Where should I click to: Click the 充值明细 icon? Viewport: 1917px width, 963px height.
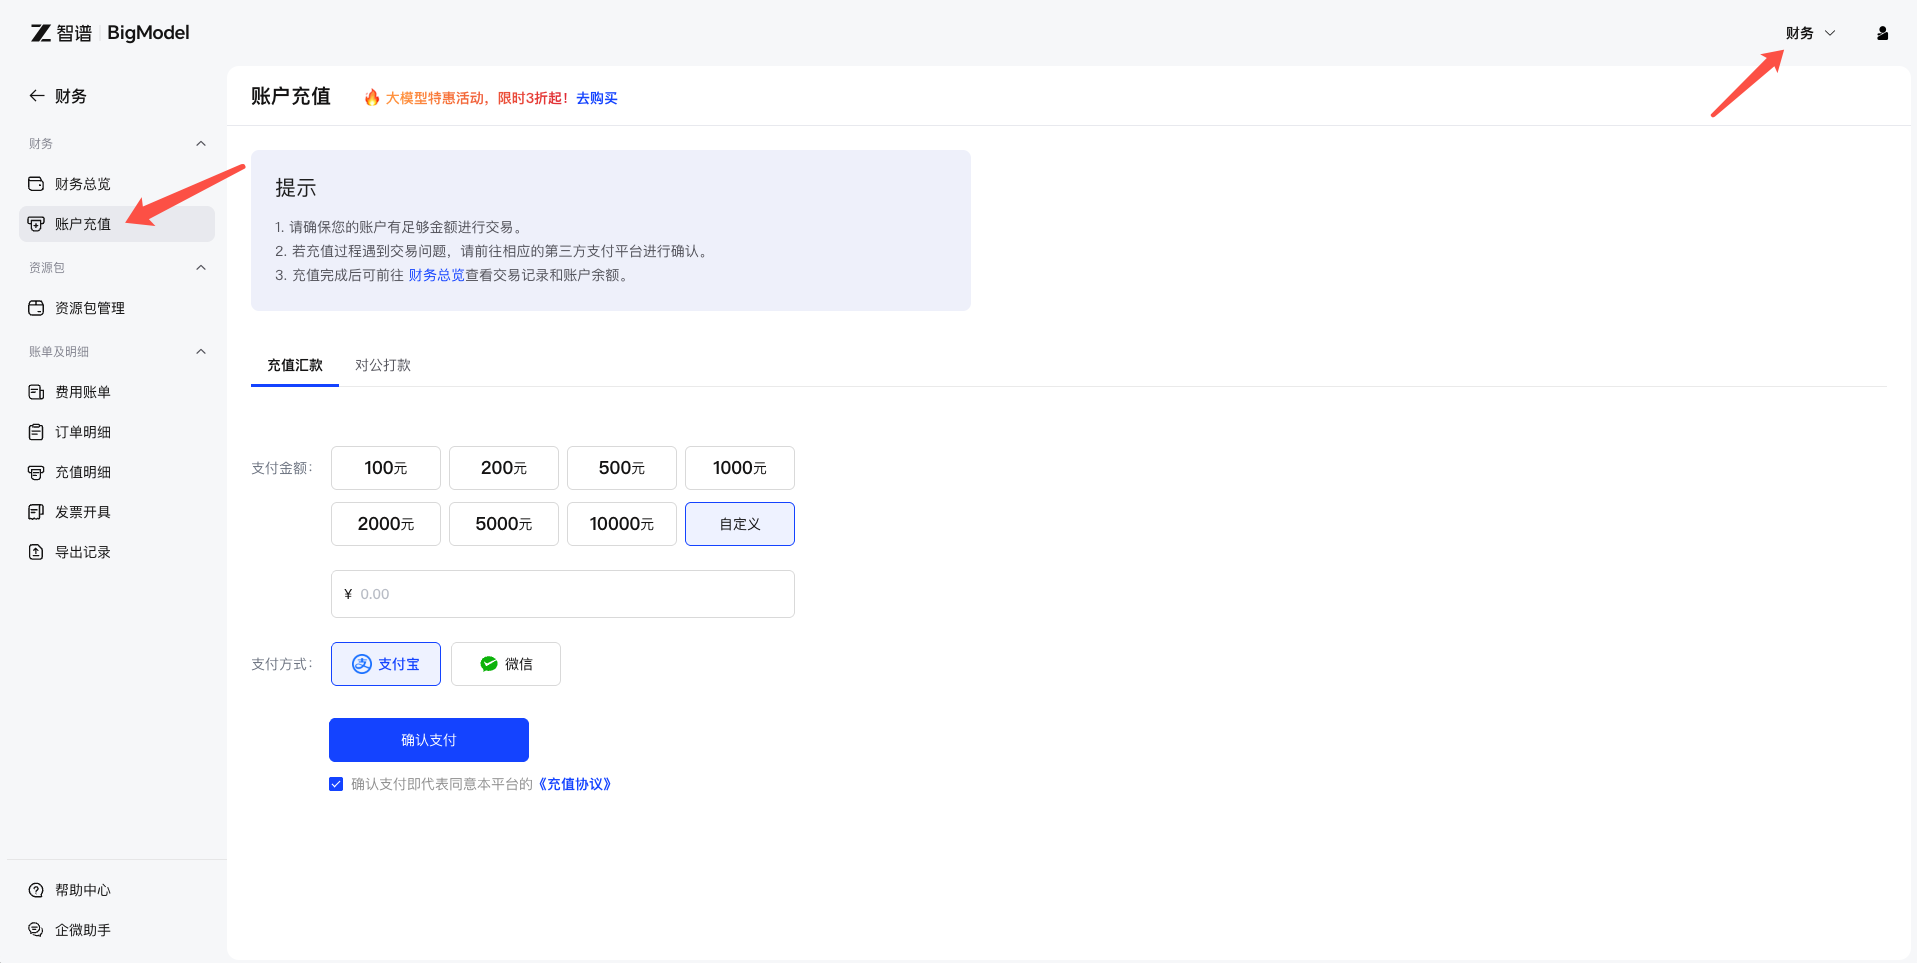pos(36,472)
